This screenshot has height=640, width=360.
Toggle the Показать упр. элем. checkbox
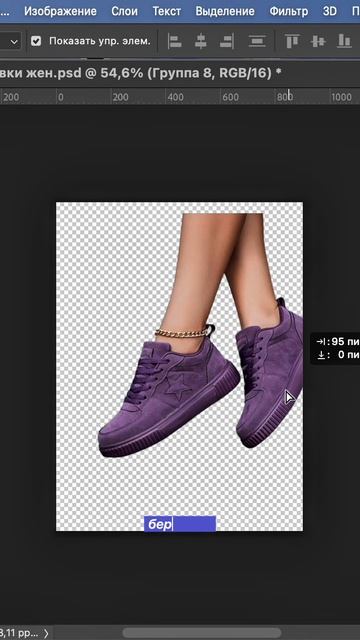pos(36,41)
